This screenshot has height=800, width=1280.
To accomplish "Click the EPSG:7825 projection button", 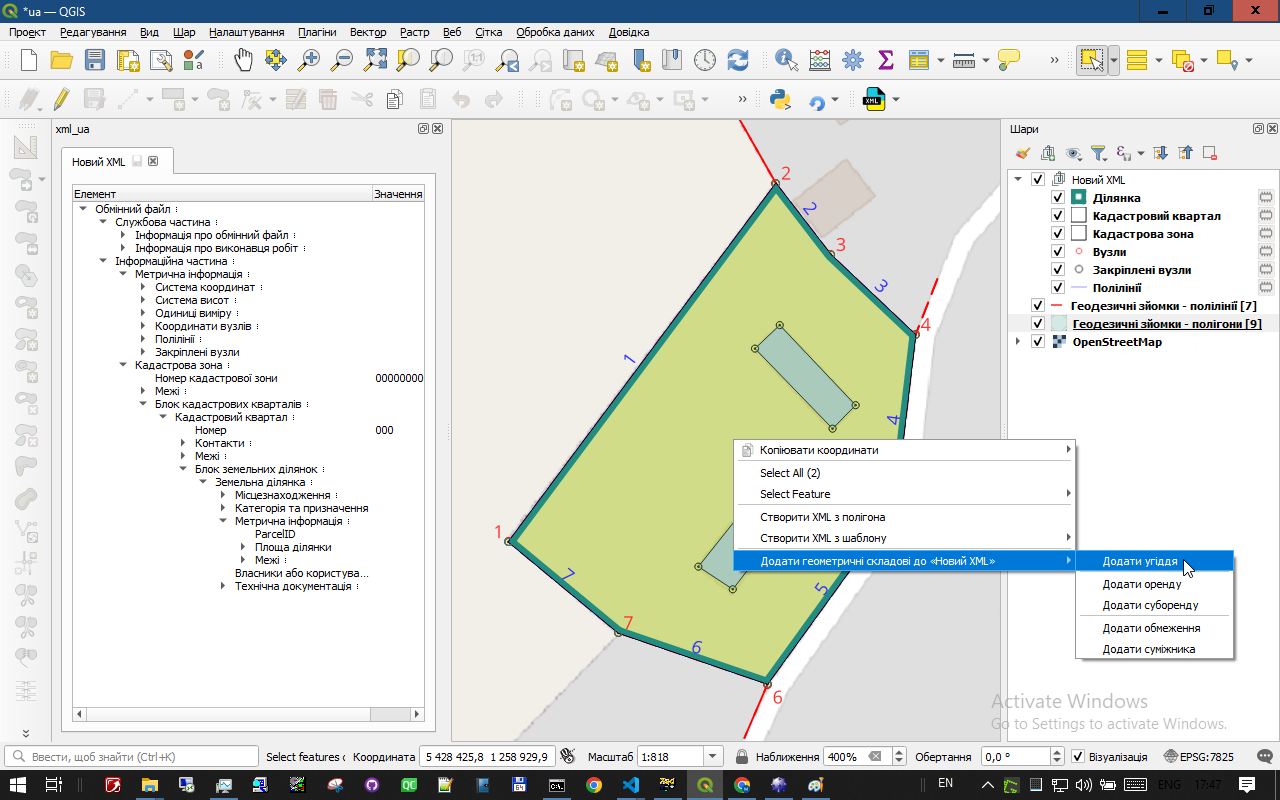I will tap(1200, 757).
